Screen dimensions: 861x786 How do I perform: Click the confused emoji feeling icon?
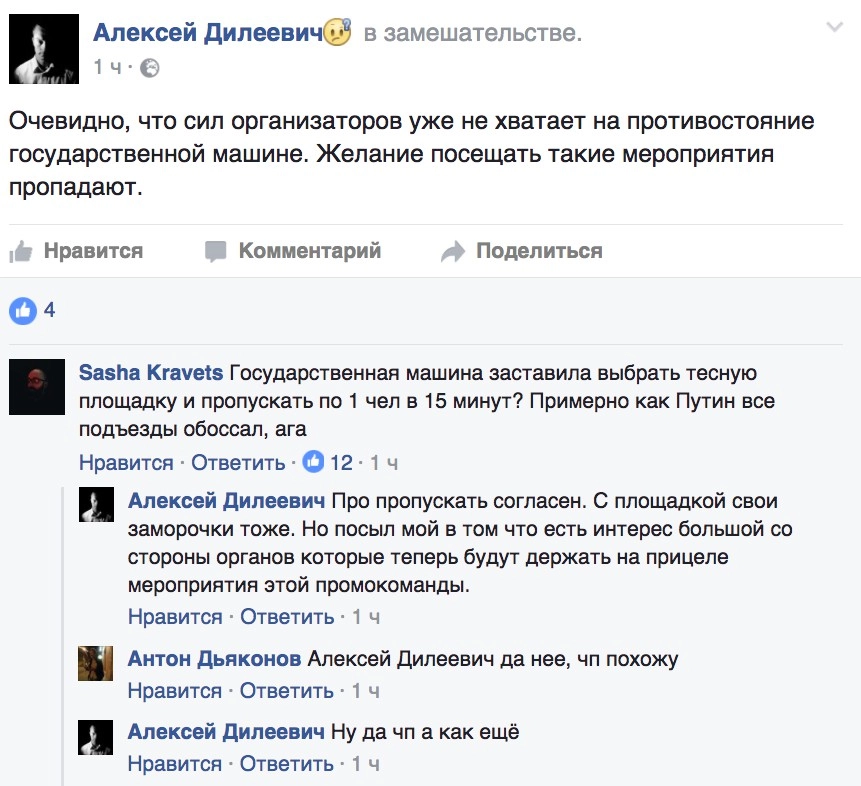(338, 33)
